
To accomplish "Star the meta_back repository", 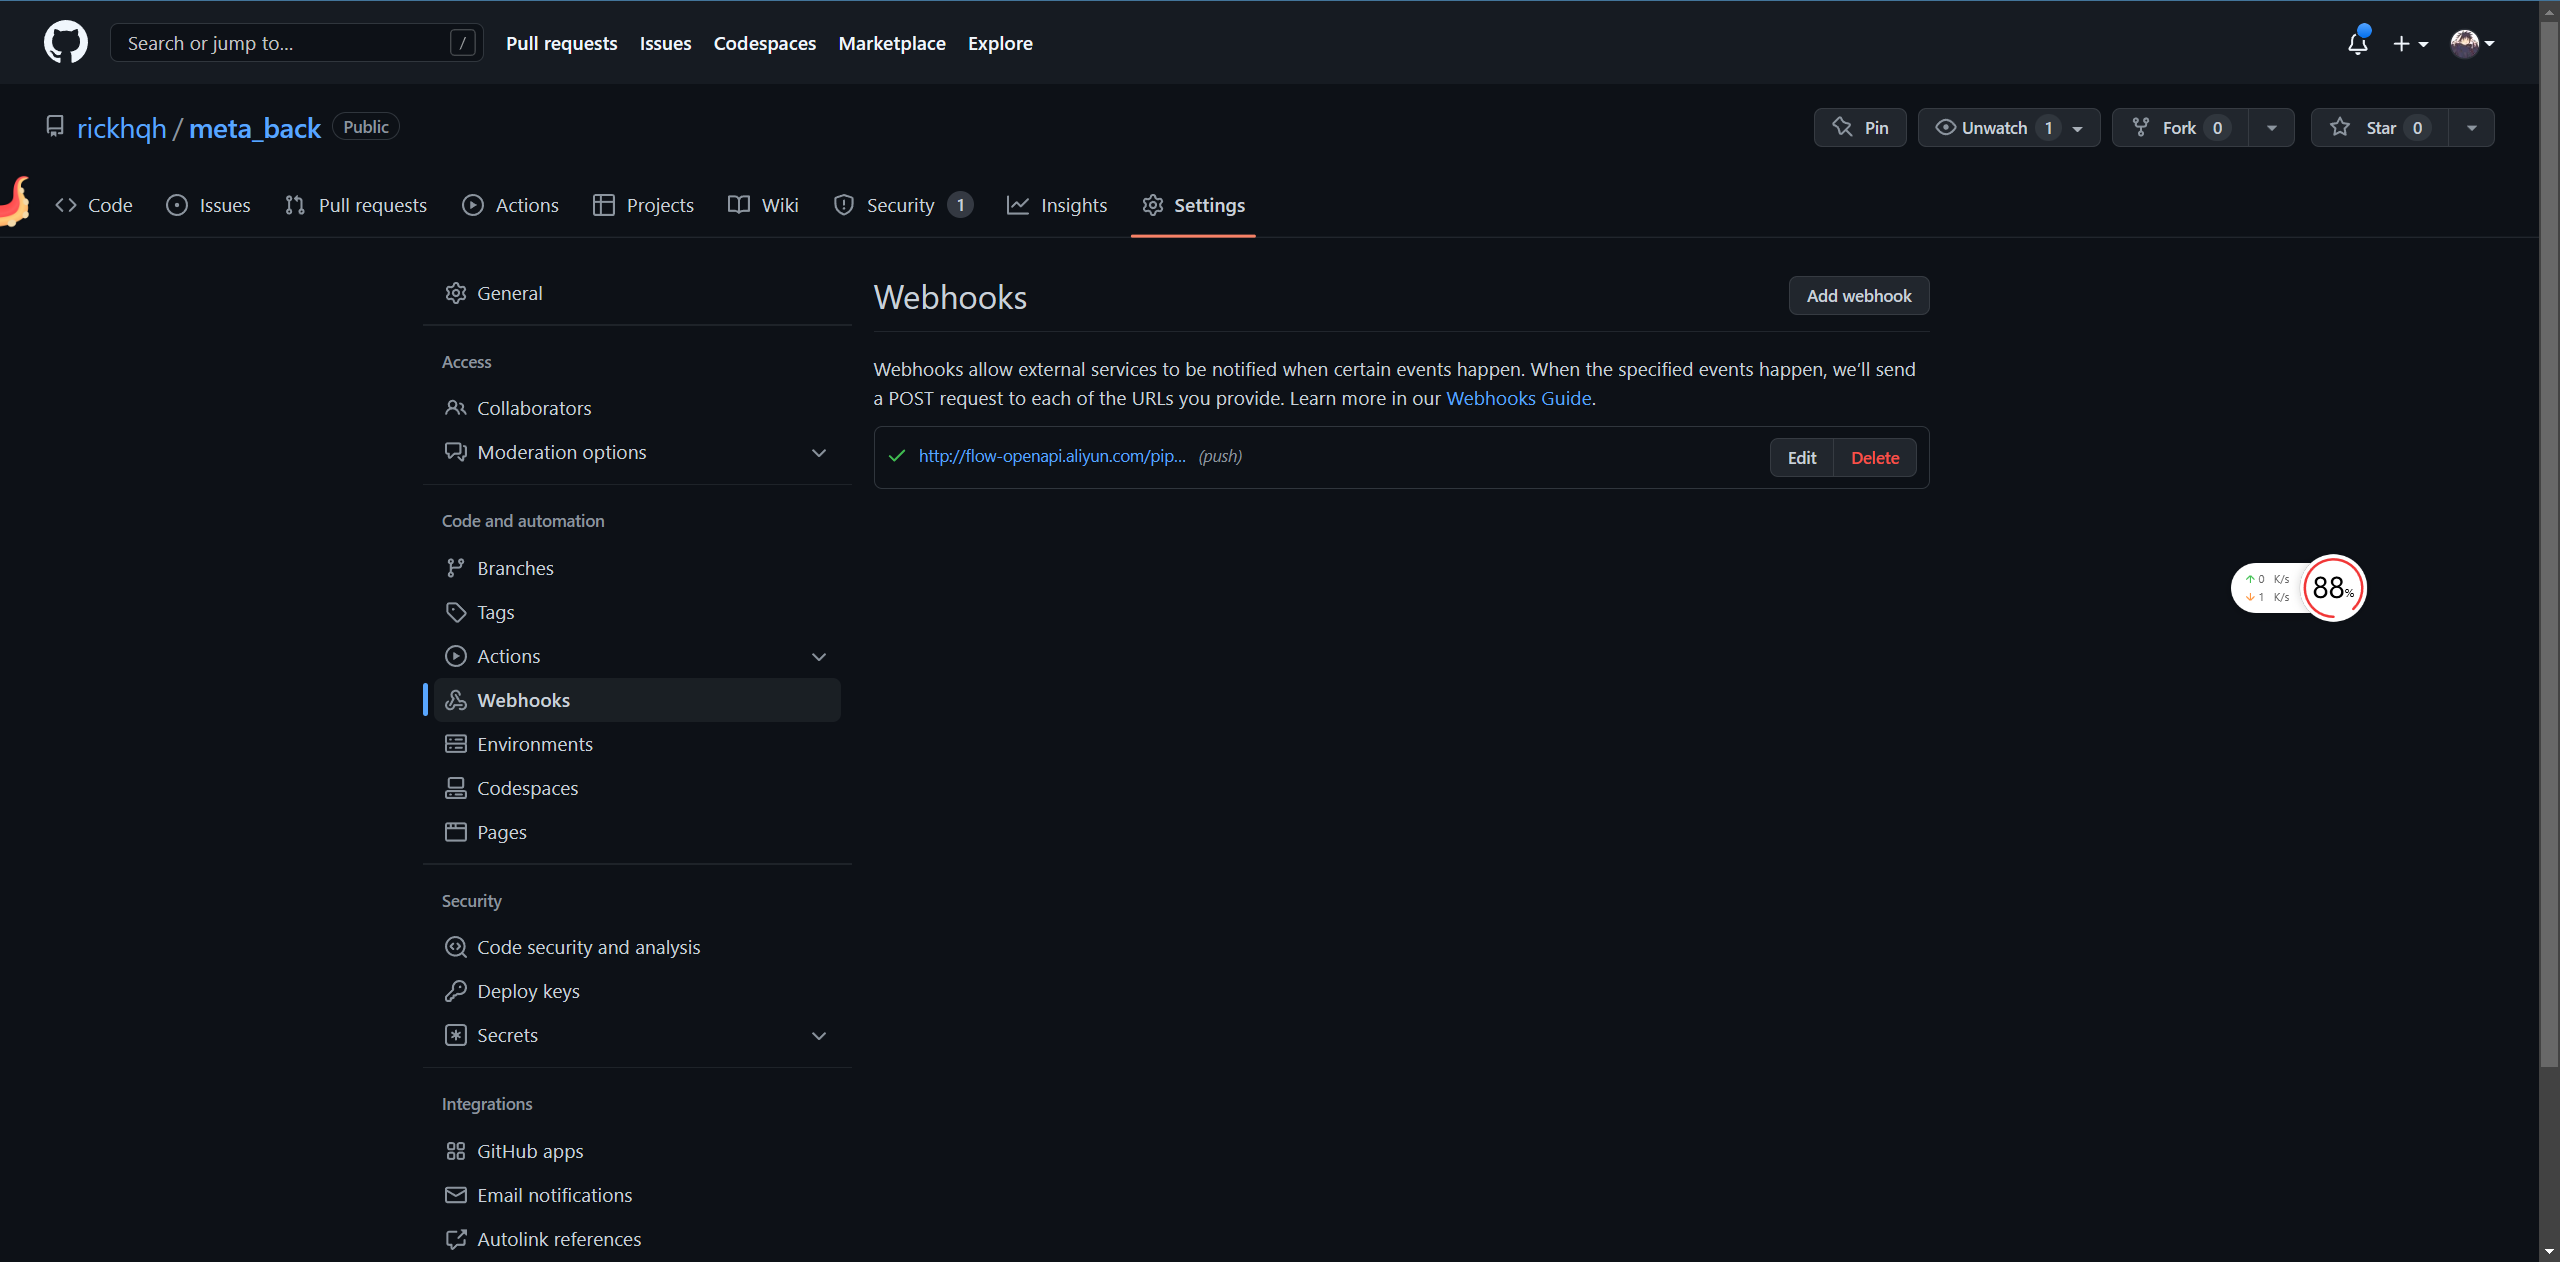I will click(2379, 128).
